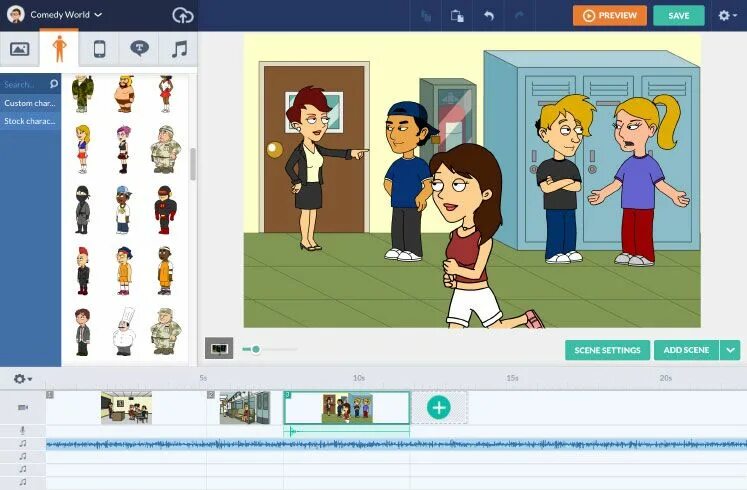Pick the camouflage soldier character at top
Image resolution: width=747 pixels, height=490 pixels.
[x=82, y=93]
